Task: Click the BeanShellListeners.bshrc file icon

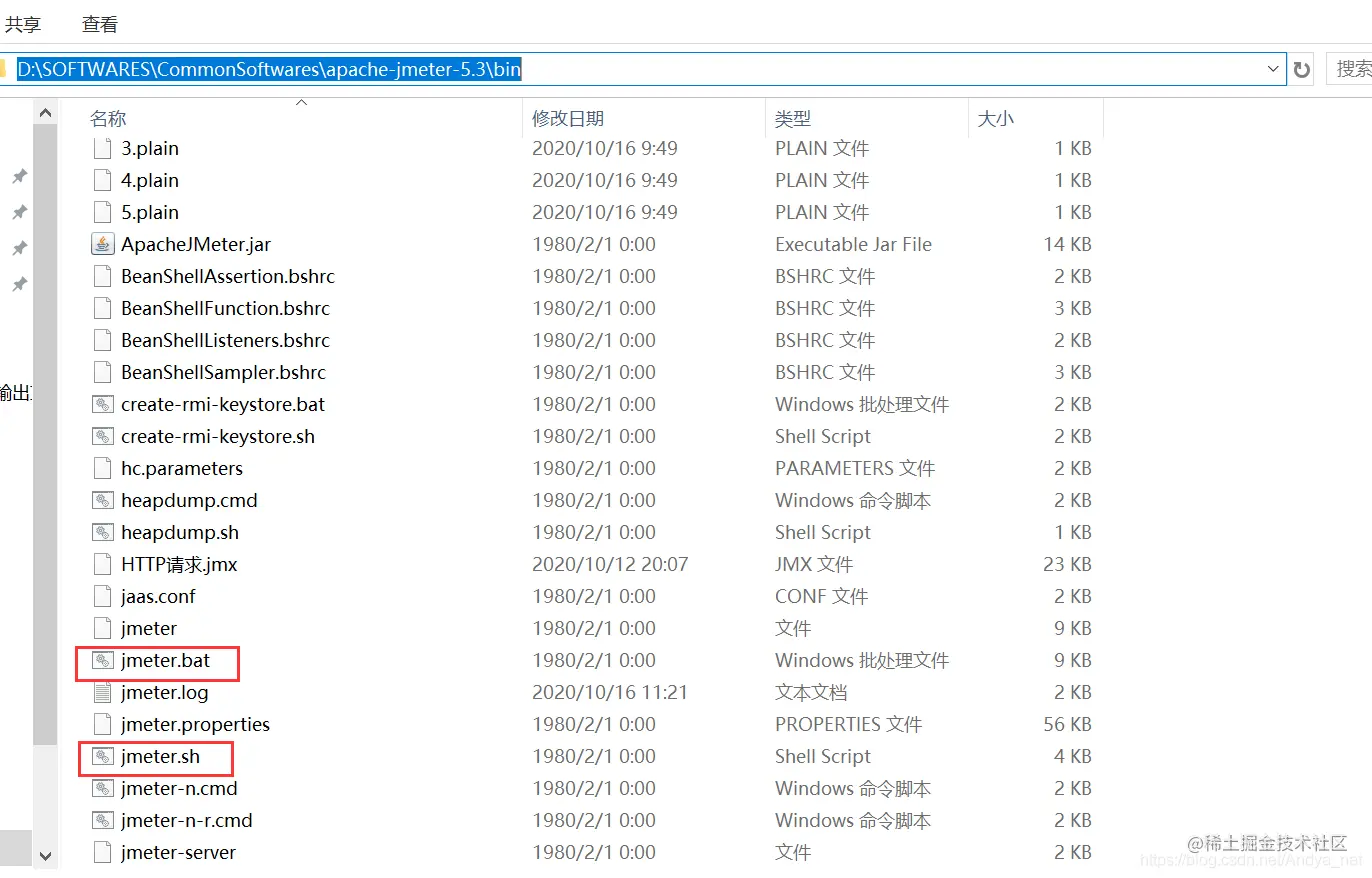Action: coord(101,340)
